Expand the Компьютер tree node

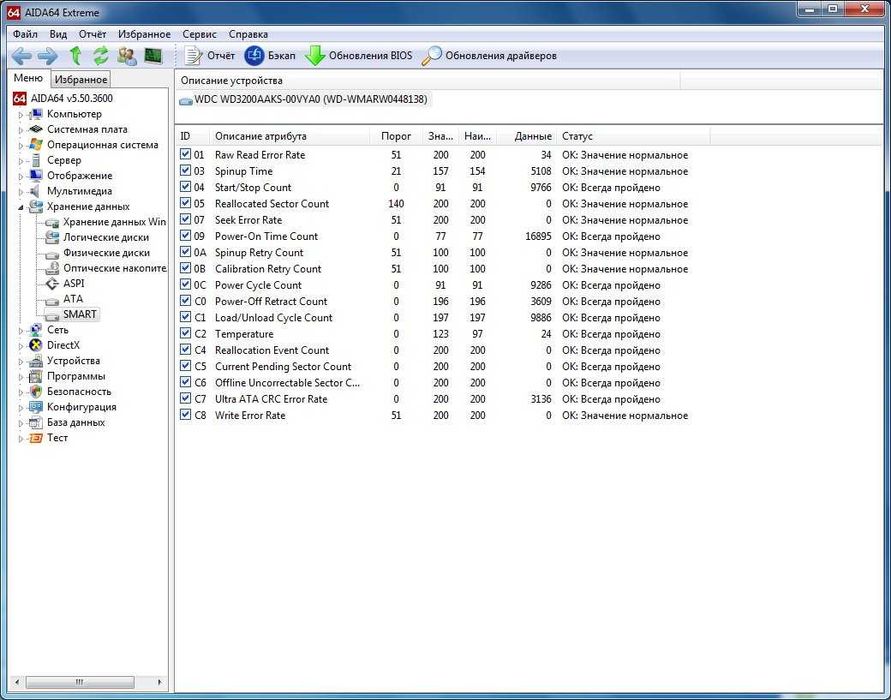21,114
